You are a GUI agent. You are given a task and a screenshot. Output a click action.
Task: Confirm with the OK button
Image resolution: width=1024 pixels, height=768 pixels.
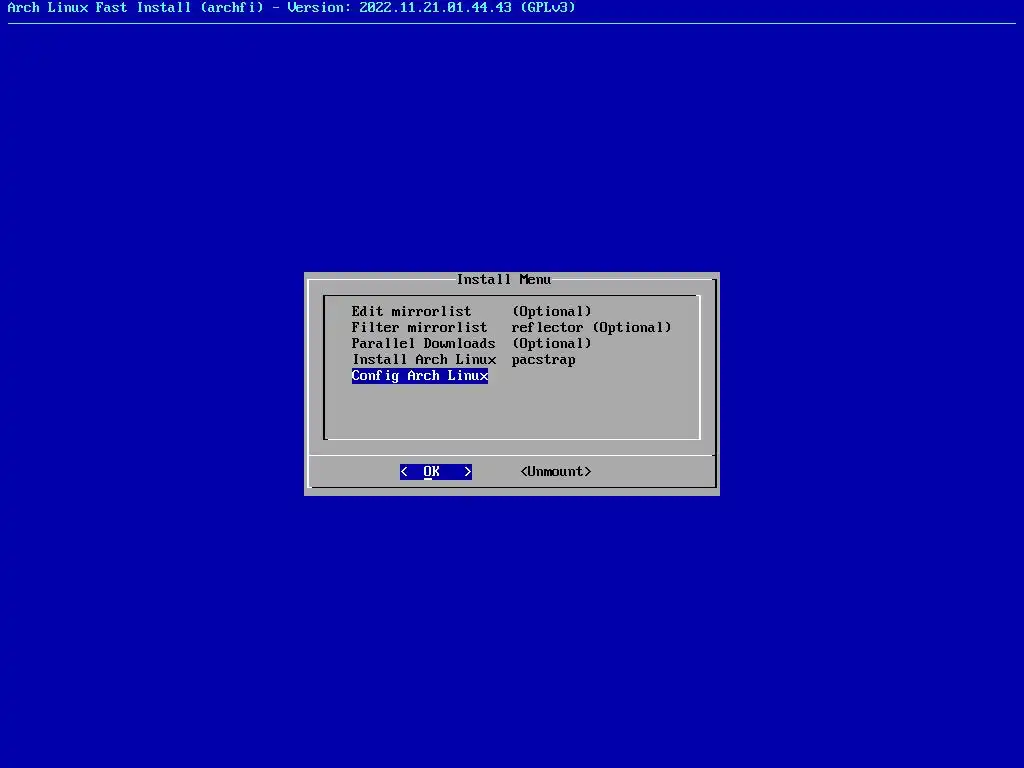click(x=436, y=472)
